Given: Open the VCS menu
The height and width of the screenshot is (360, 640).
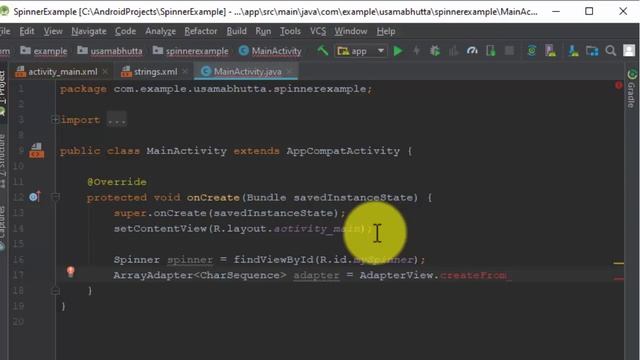Looking at the screenshot, I should pyautogui.click(x=318, y=31).
